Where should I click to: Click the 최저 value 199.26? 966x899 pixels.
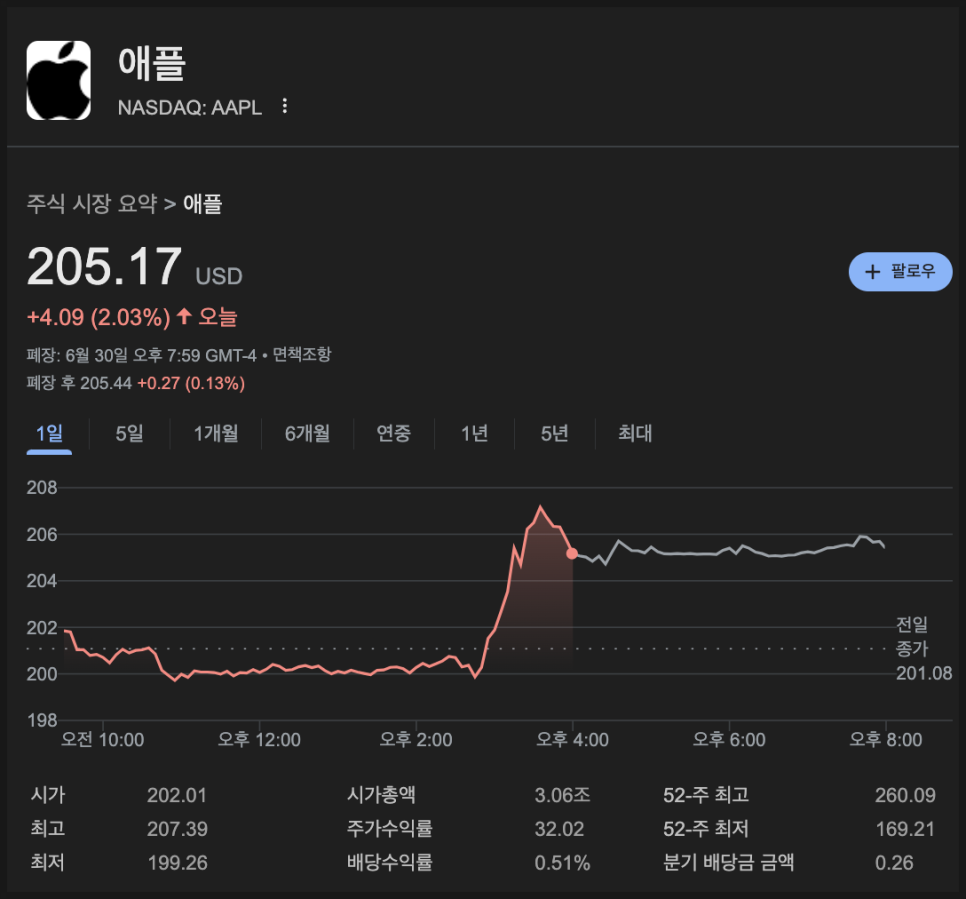click(177, 863)
